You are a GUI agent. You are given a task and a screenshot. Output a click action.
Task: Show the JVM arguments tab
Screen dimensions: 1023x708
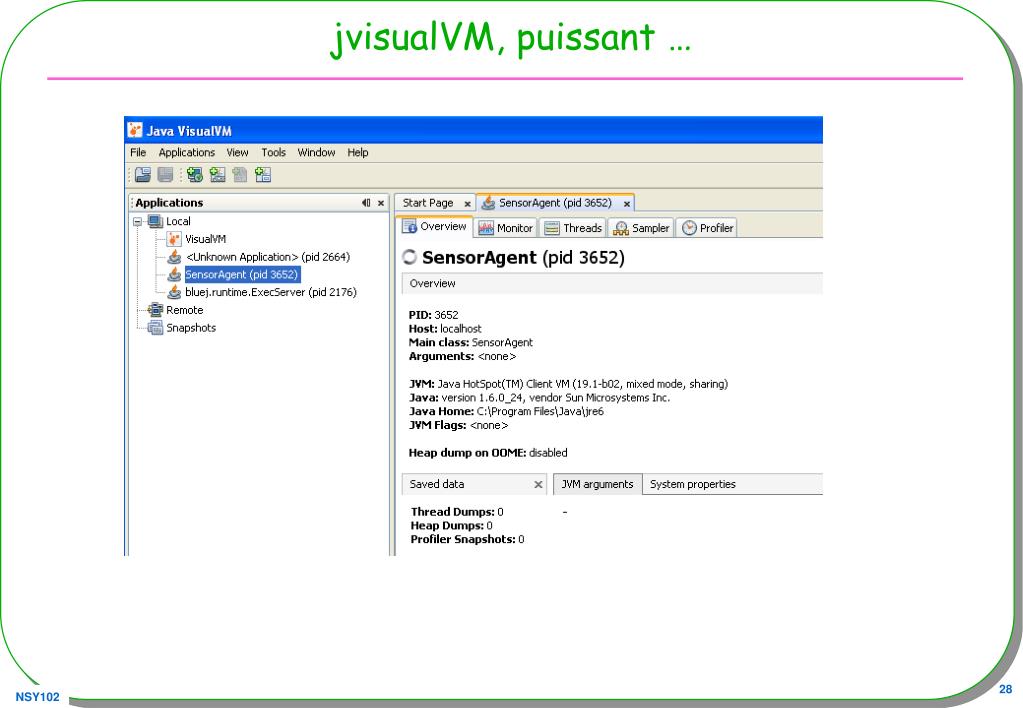(x=598, y=484)
